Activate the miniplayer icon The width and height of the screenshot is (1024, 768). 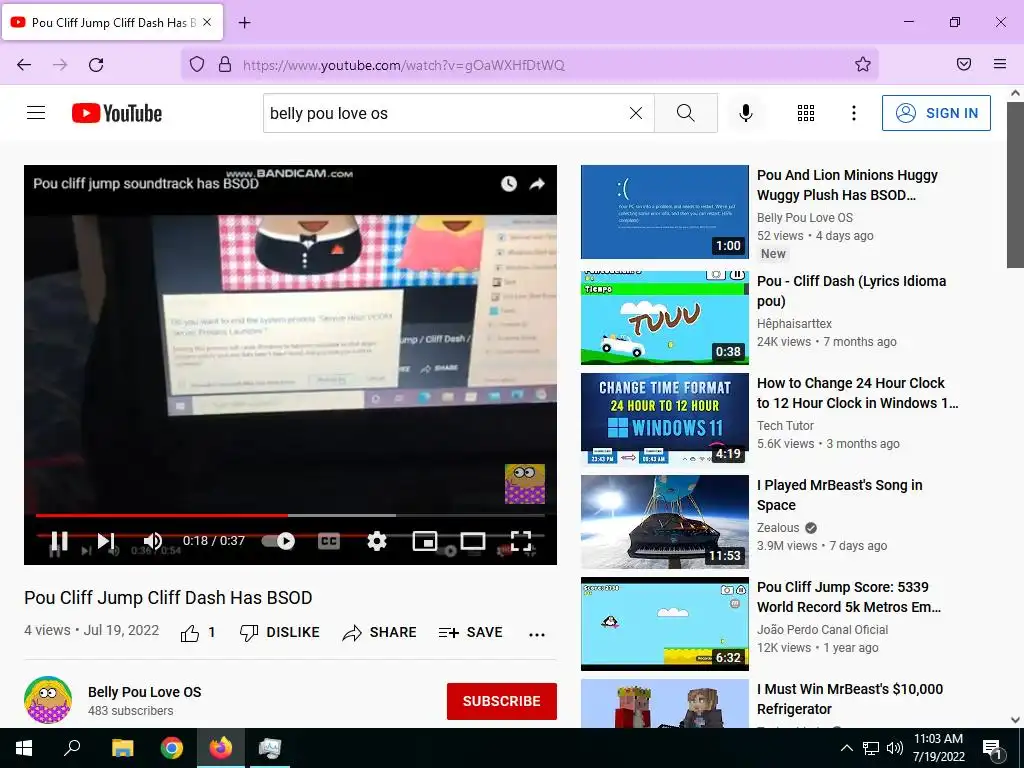click(x=424, y=541)
